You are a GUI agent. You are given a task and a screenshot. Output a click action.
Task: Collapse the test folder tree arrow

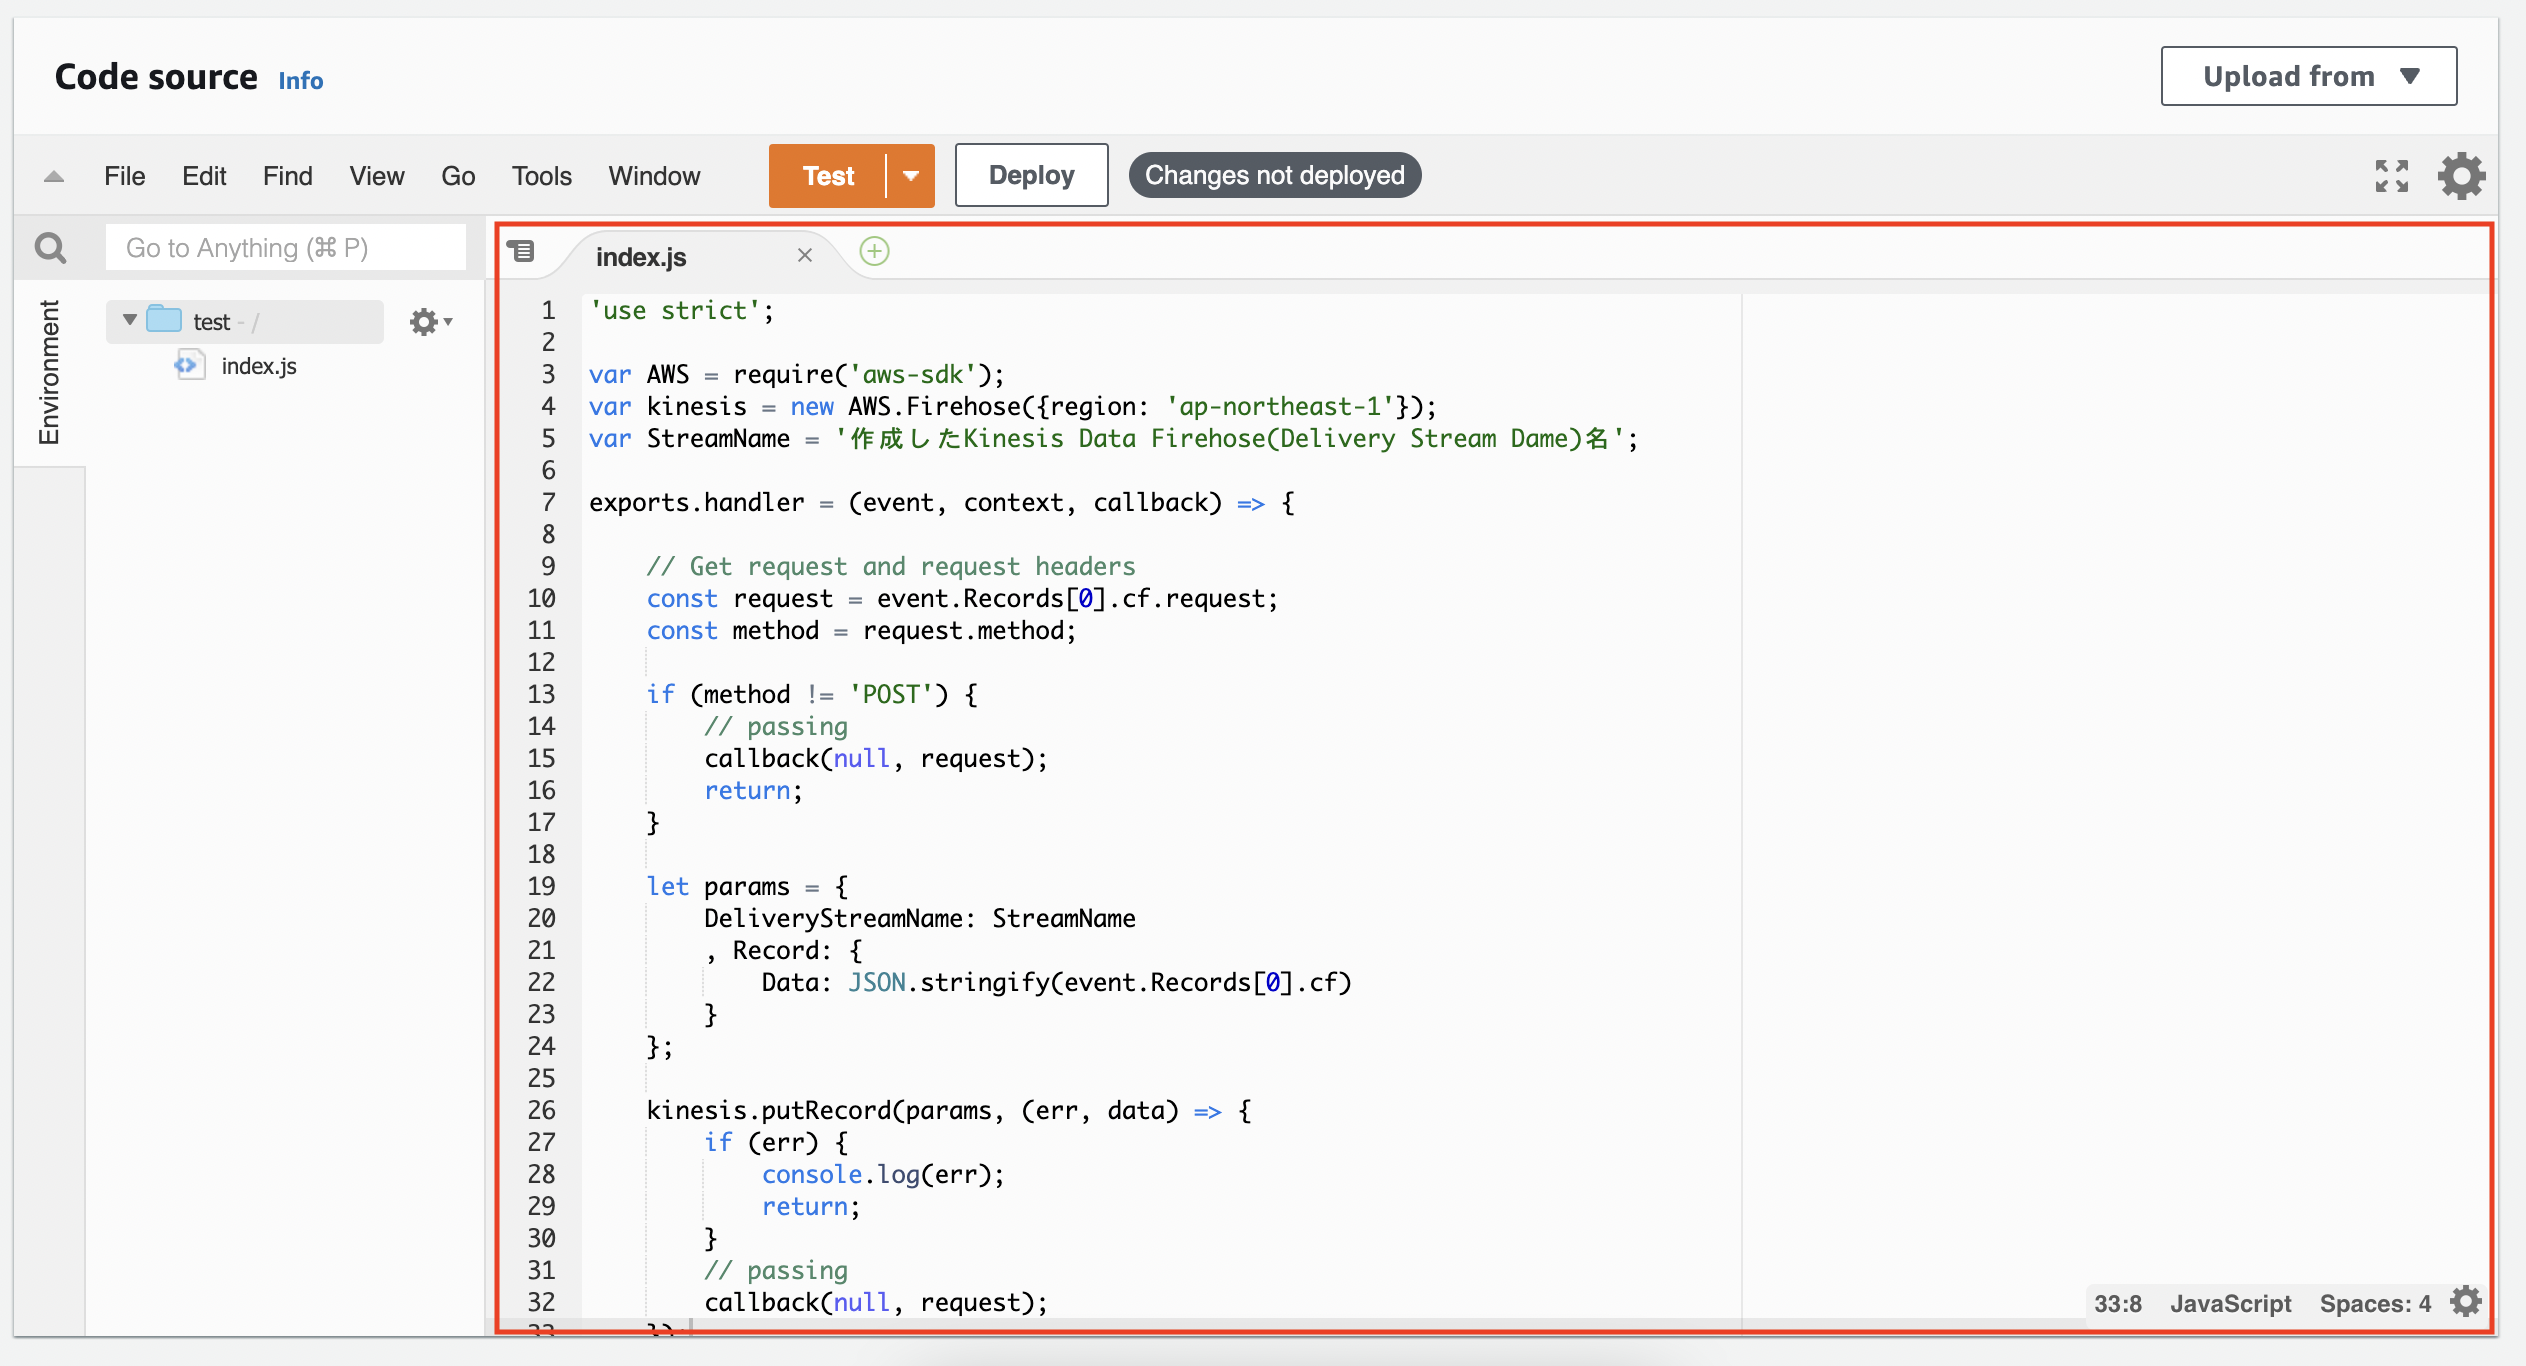(x=130, y=320)
